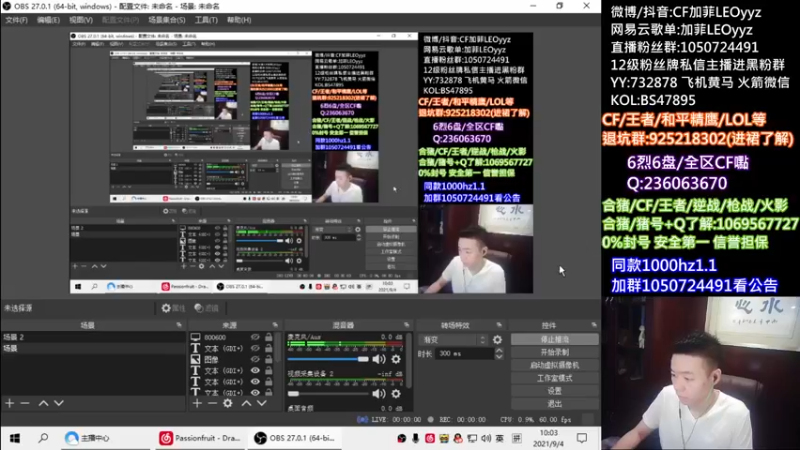
Task: Click the 视频采集设备 2 volume slider
Action: click(x=328, y=393)
